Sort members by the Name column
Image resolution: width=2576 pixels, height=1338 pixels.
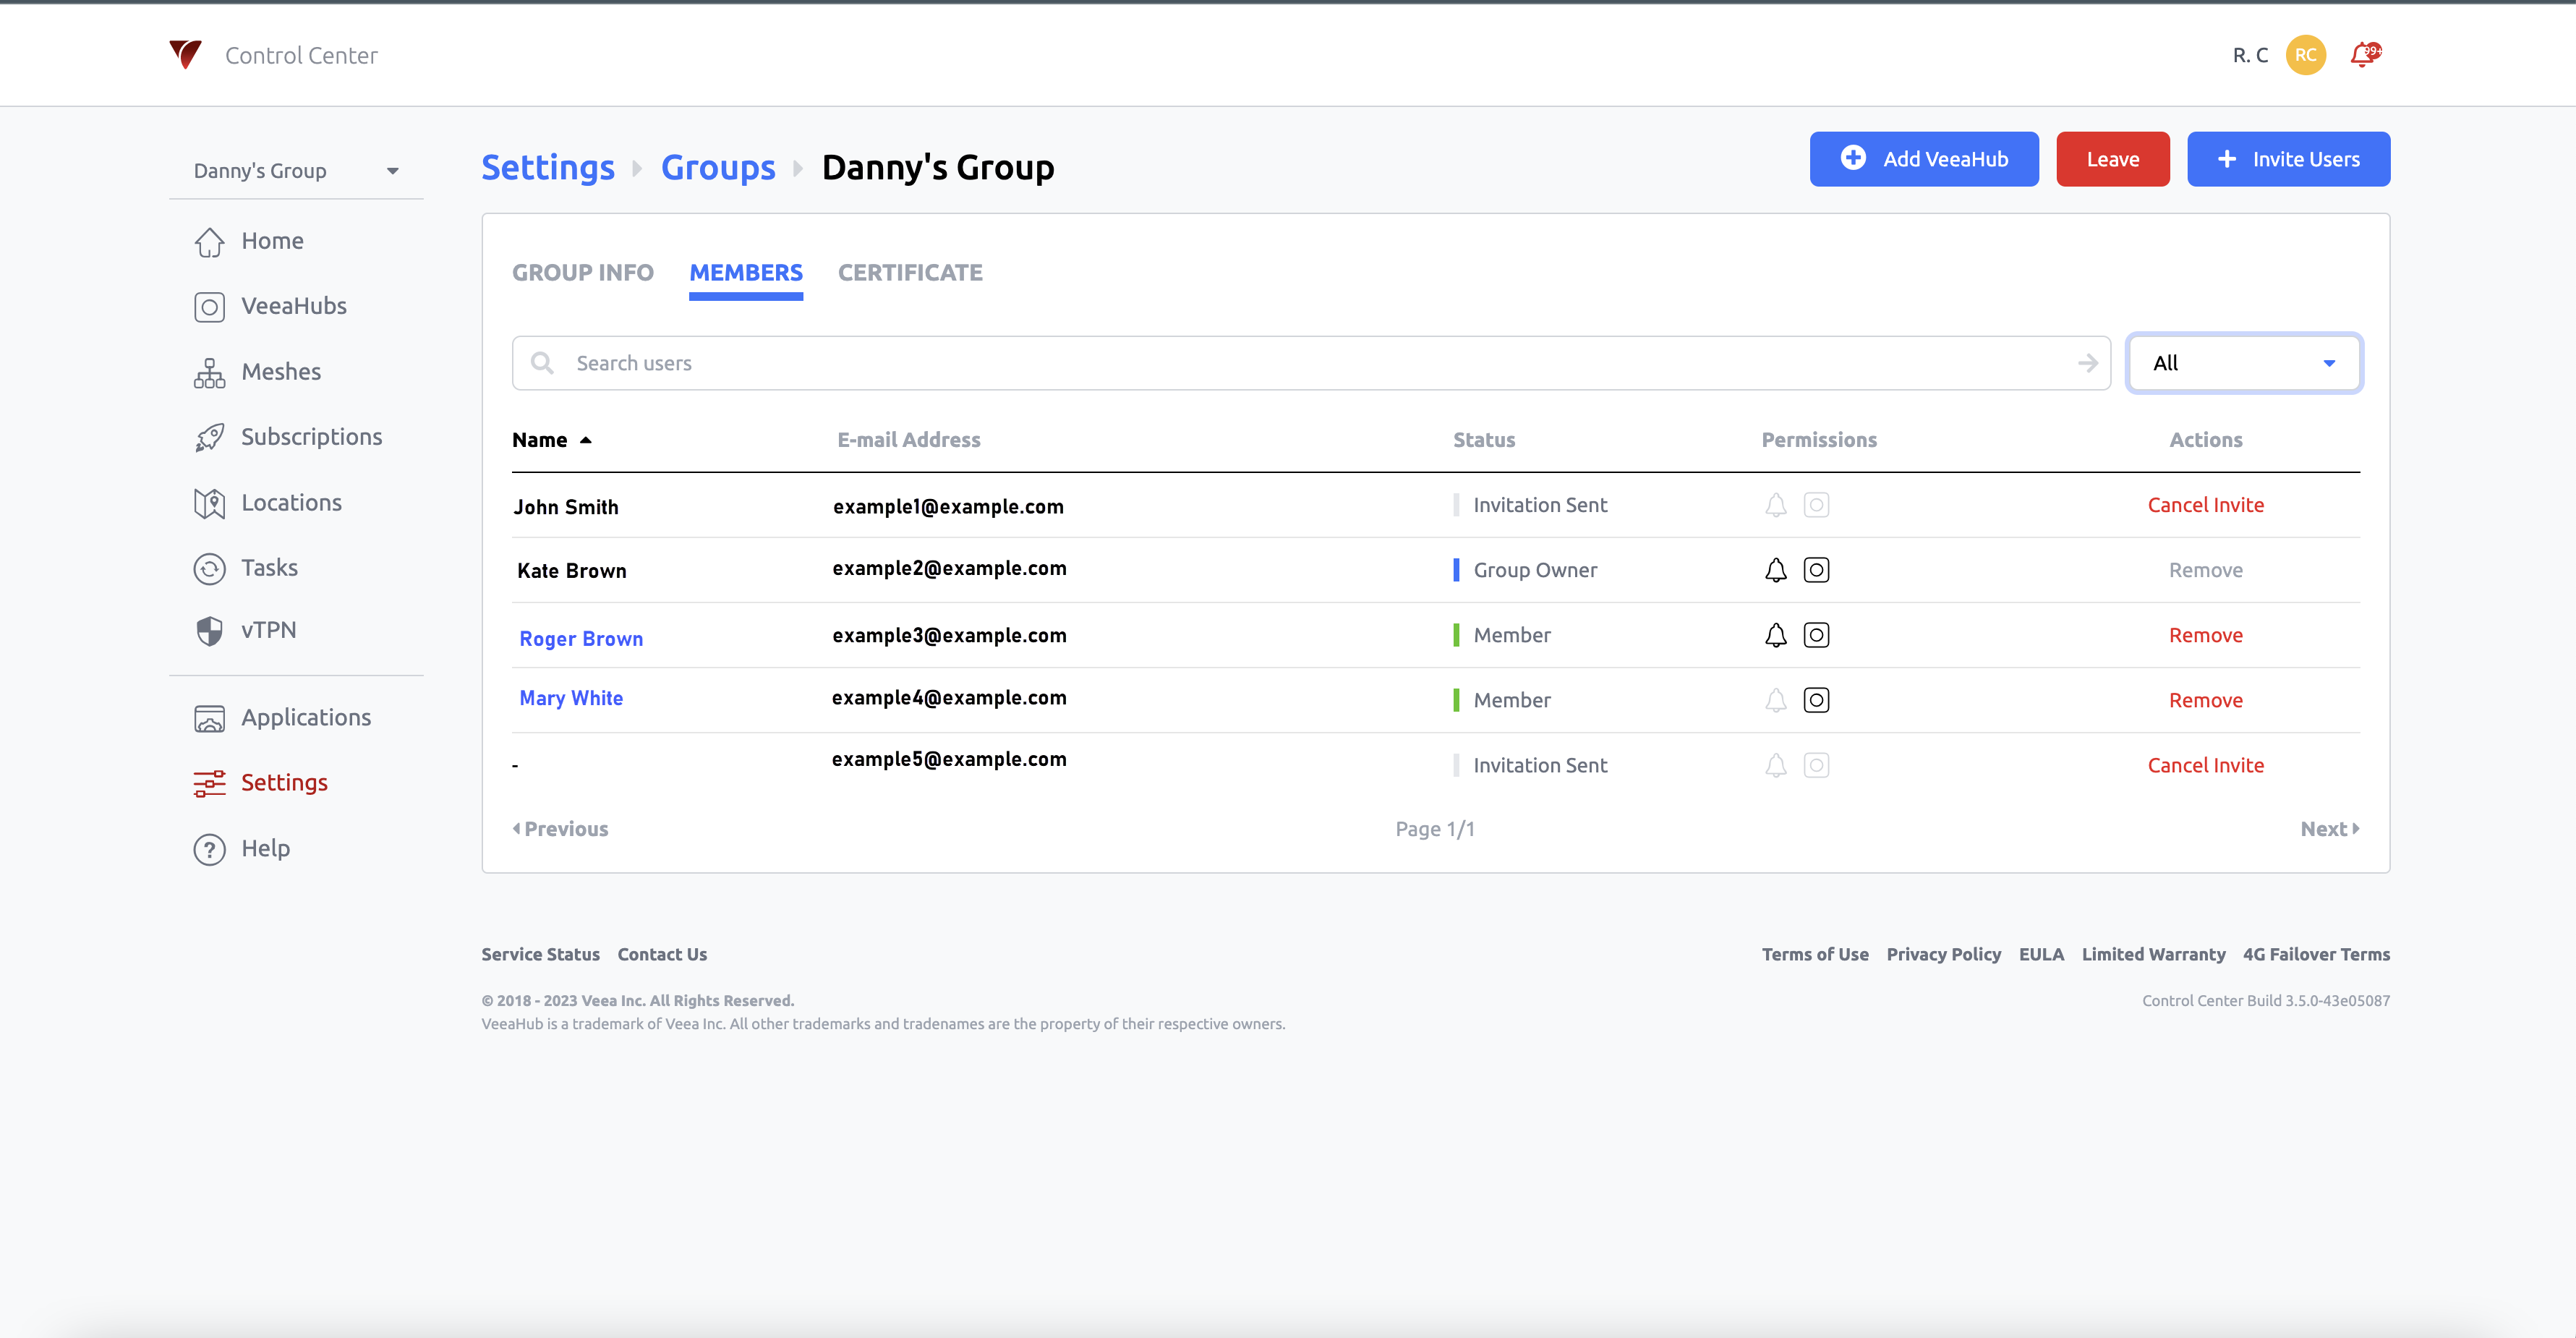tap(551, 440)
